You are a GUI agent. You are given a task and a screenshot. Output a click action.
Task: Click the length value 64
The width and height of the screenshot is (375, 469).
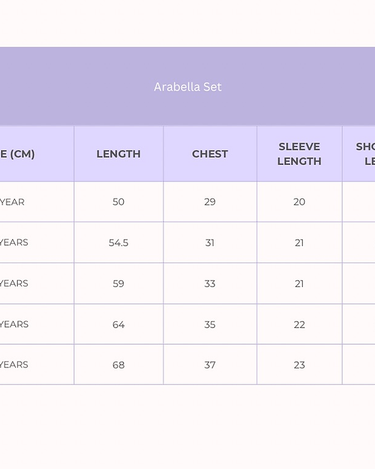coord(119,325)
